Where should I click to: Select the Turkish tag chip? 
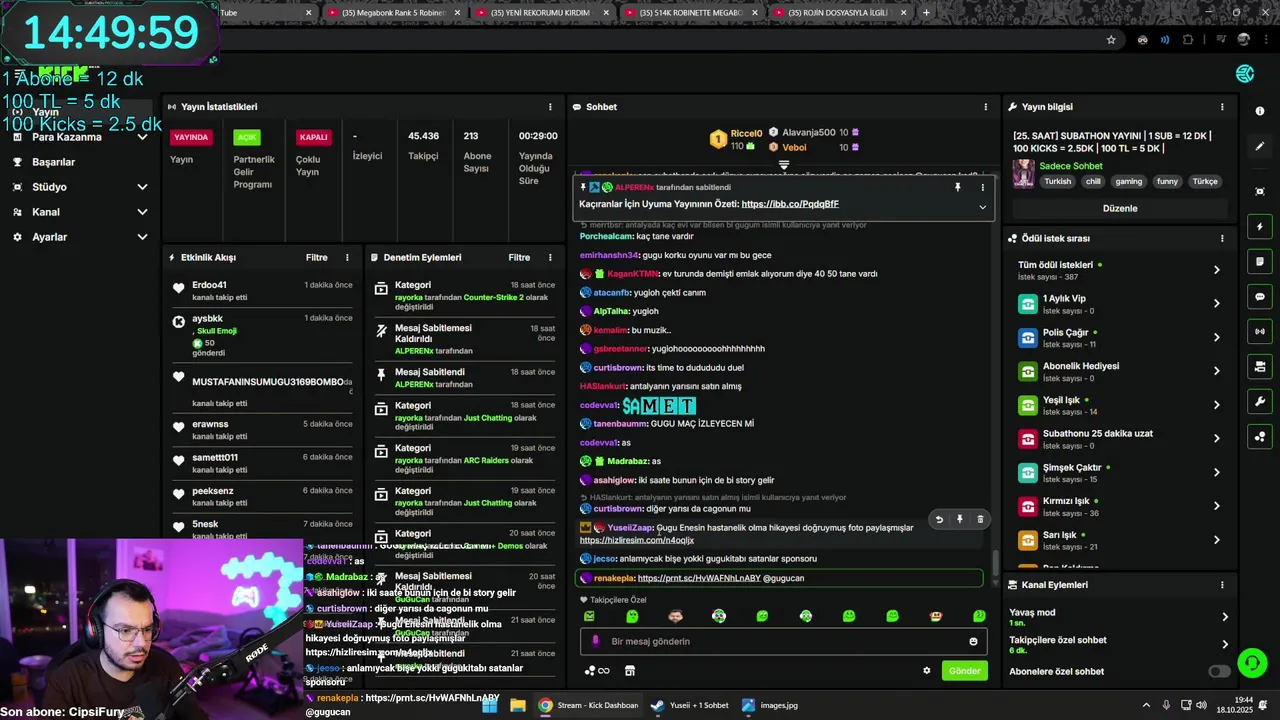tap(1057, 182)
